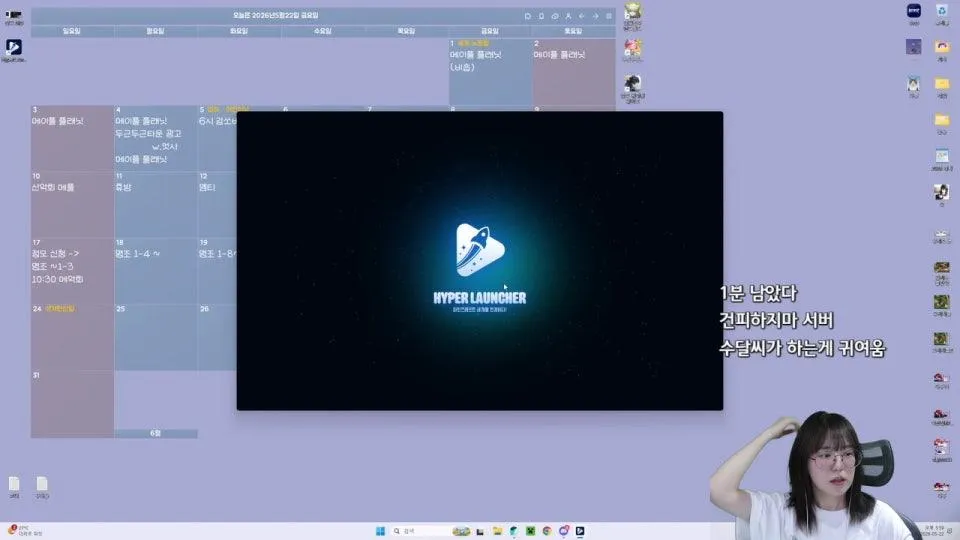Open Chrome from the taskbar
This screenshot has width=960, height=540.
(x=547, y=531)
